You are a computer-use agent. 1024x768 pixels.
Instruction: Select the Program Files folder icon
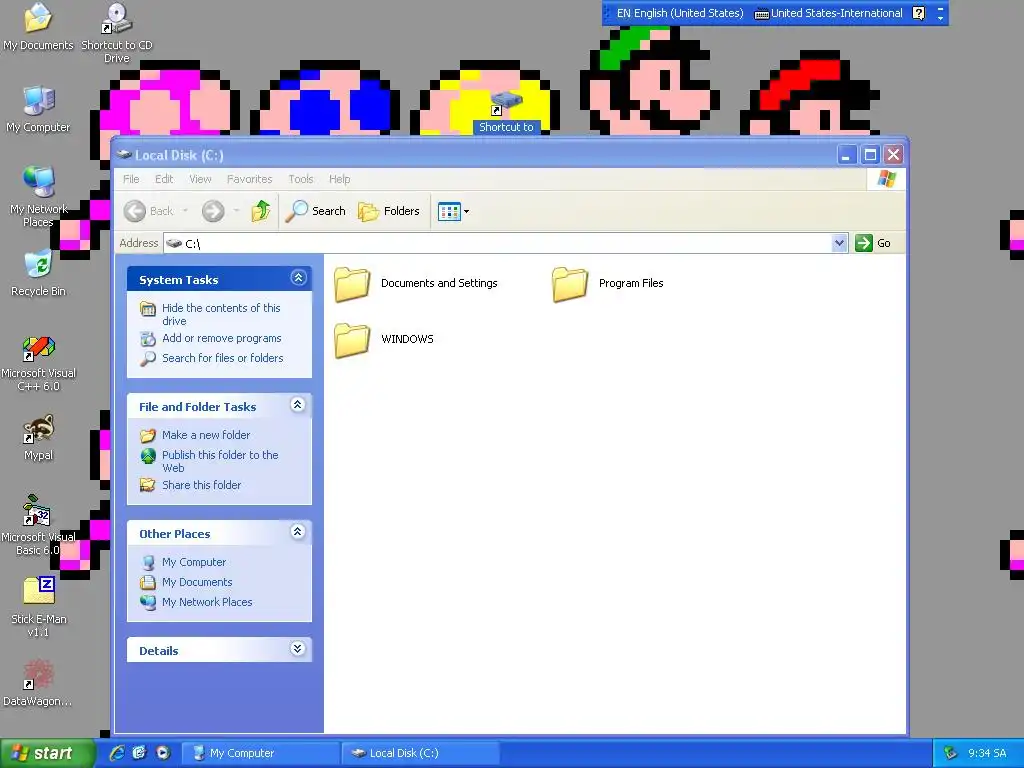pyautogui.click(x=570, y=284)
